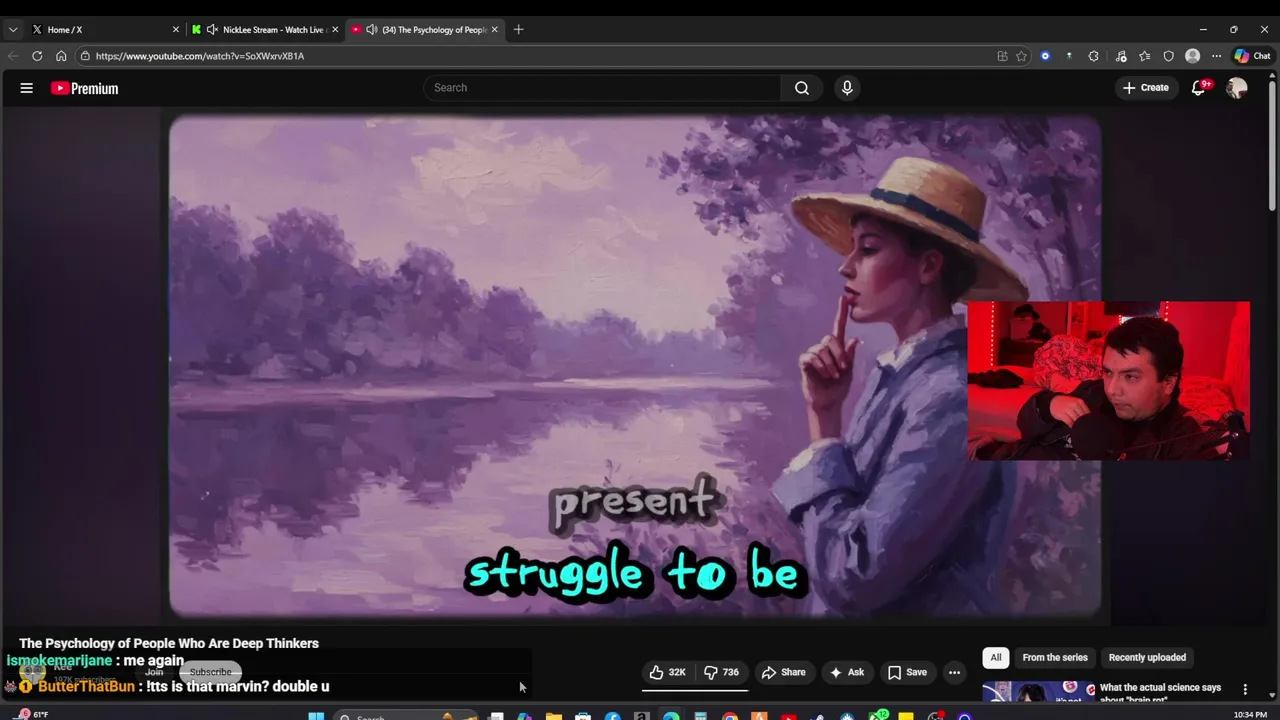Open the brain rot science video title
This screenshot has height=720, width=1280.
tap(1160, 693)
